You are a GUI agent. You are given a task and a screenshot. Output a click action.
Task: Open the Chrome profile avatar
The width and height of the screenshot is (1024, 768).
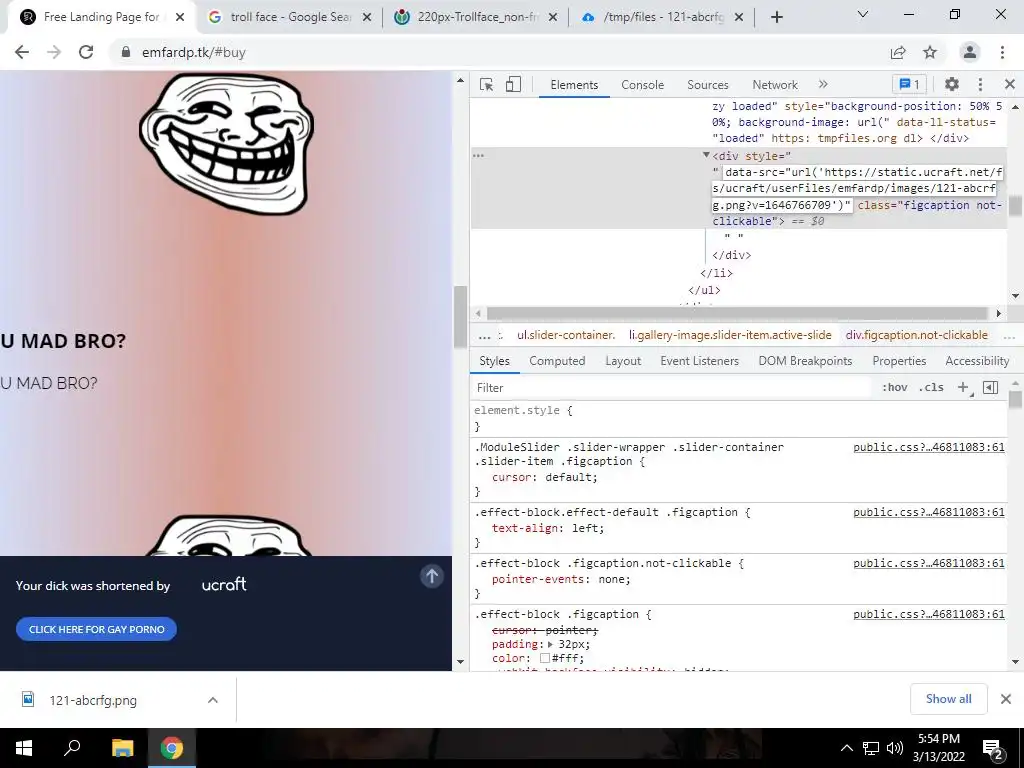970,52
